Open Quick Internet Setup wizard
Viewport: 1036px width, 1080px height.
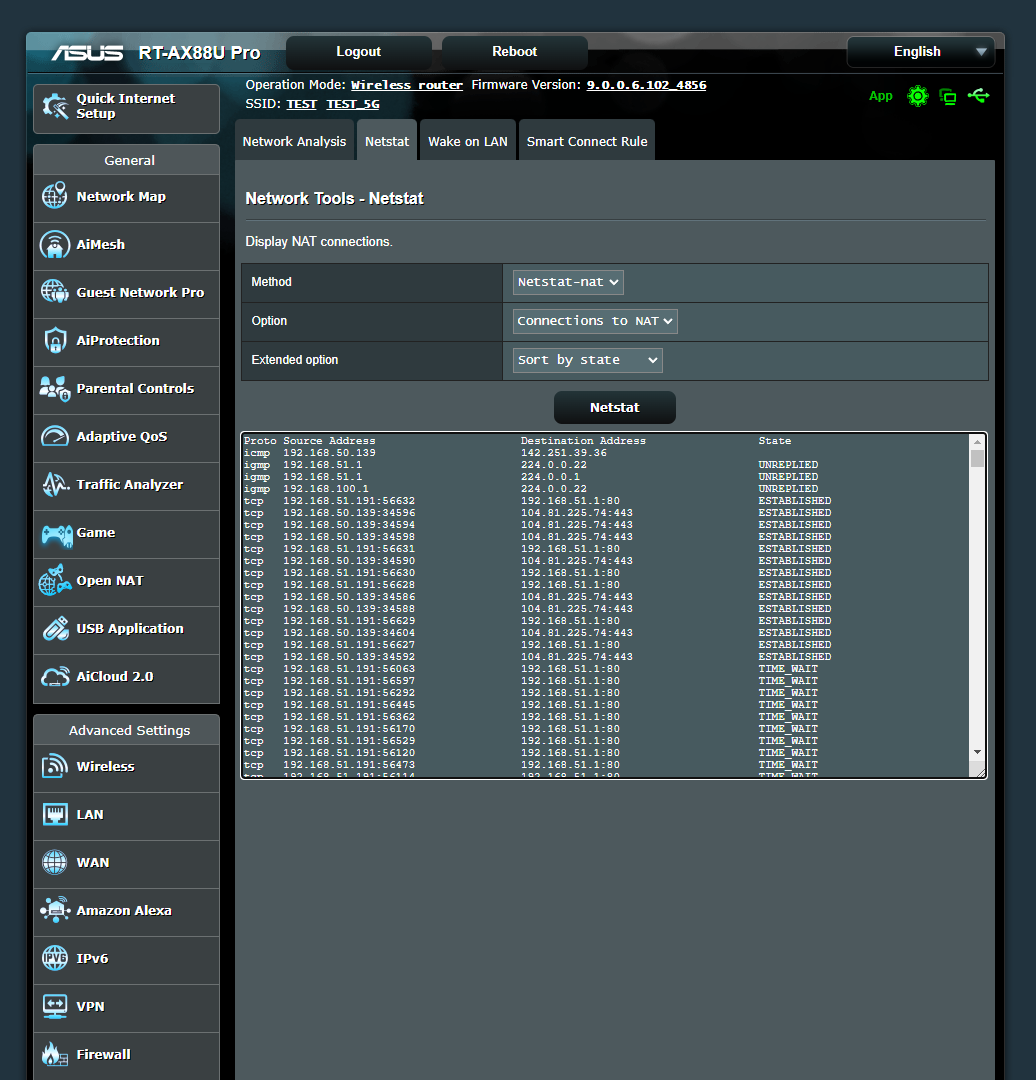[x=126, y=107]
